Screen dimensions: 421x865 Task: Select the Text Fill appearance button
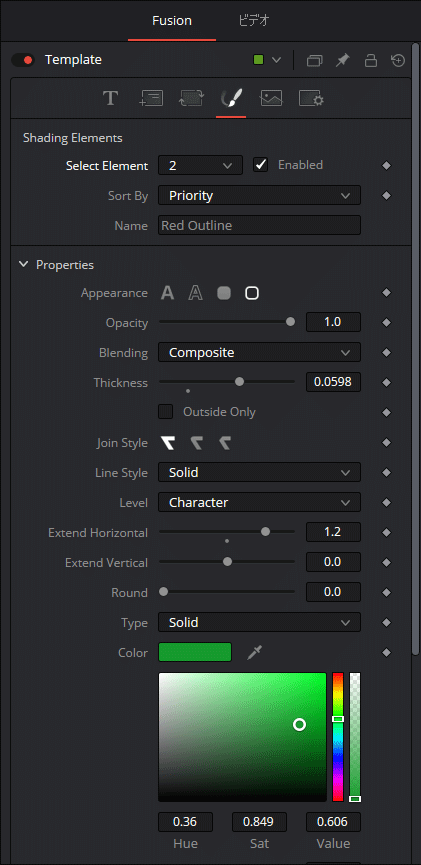point(167,293)
